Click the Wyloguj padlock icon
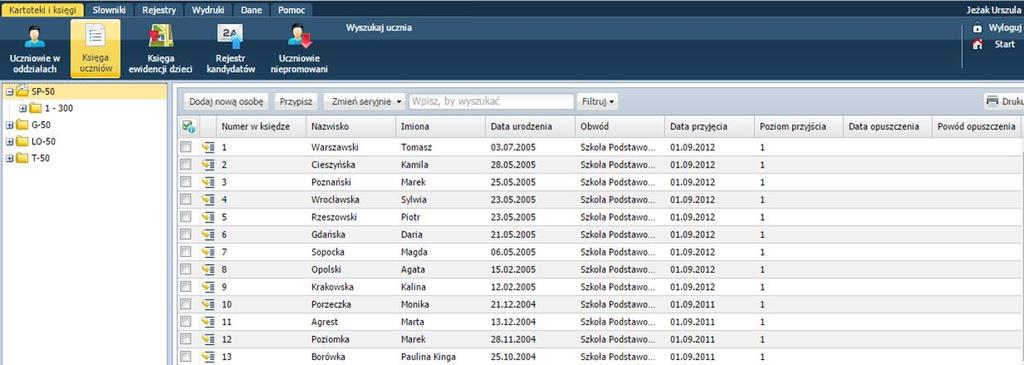The image size is (1024, 365). (977, 28)
